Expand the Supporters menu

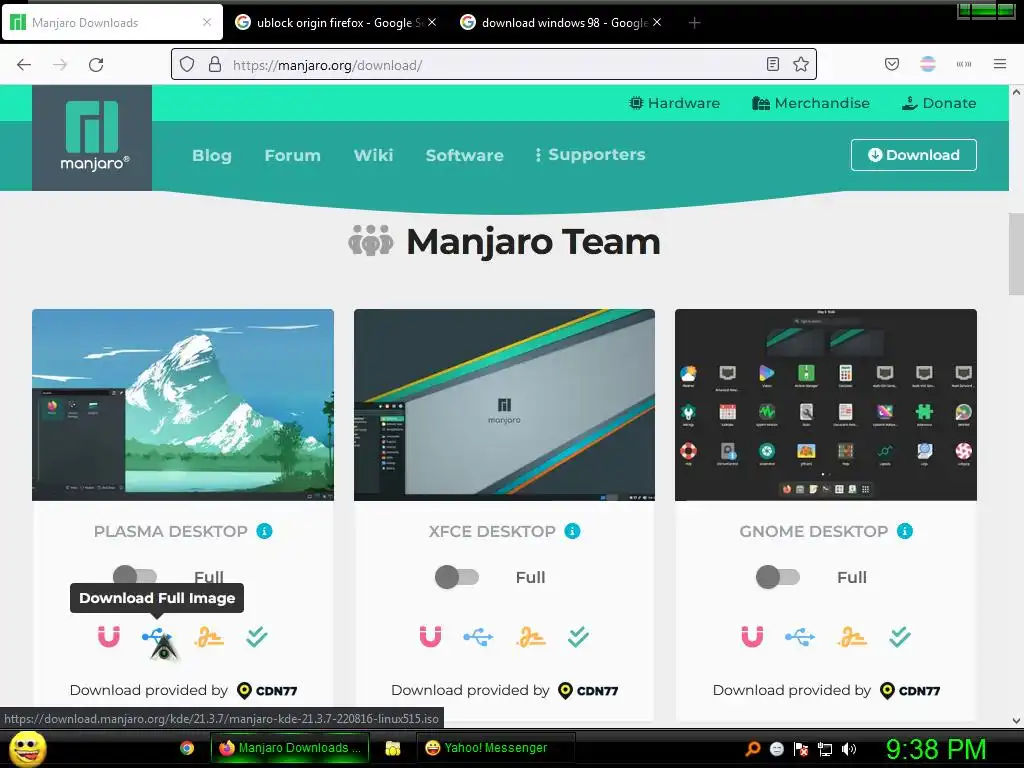tap(590, 155)
